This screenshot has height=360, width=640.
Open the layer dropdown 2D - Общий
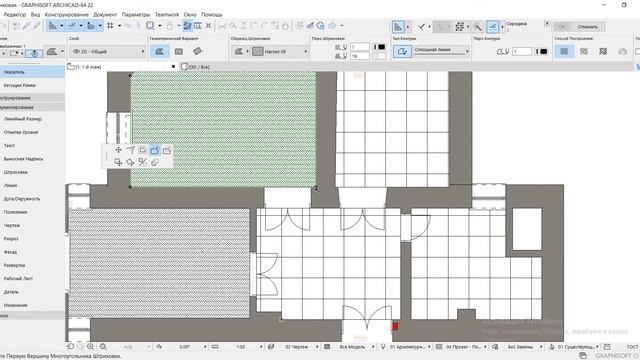[x=108, y=51]
